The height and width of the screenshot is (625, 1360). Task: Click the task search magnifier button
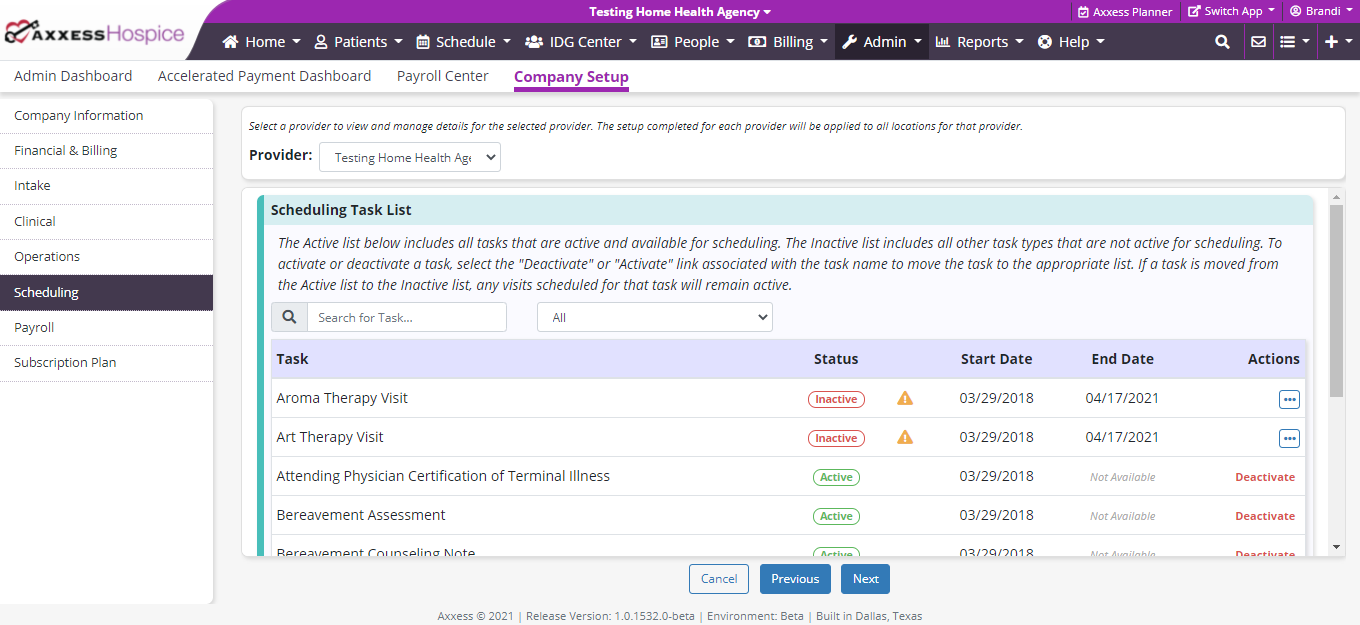[289, 317]
